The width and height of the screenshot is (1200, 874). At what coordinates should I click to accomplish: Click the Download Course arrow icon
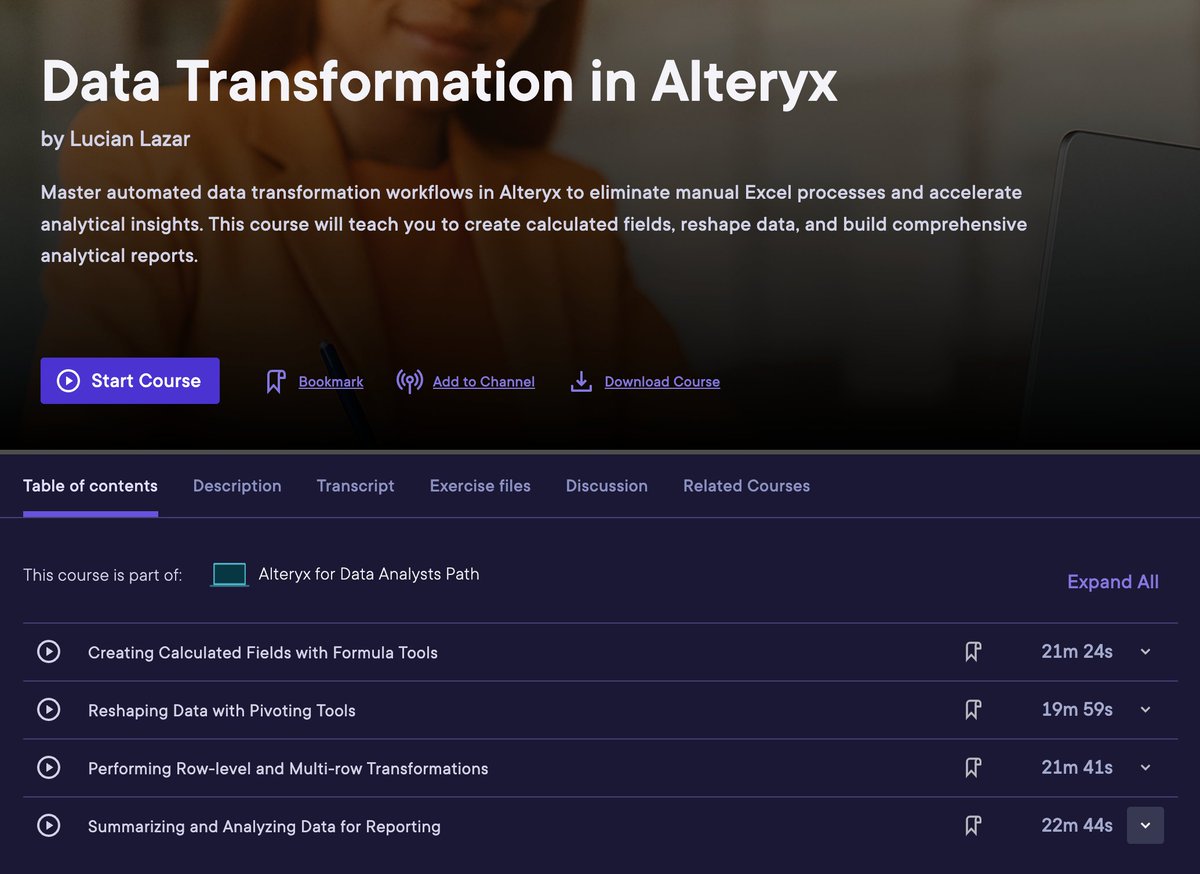580,381
